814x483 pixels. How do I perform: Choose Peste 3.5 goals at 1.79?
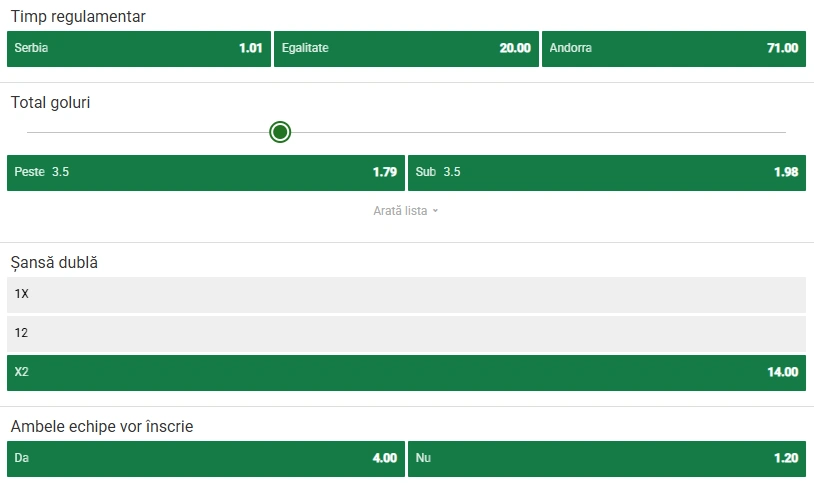point(205,172)
